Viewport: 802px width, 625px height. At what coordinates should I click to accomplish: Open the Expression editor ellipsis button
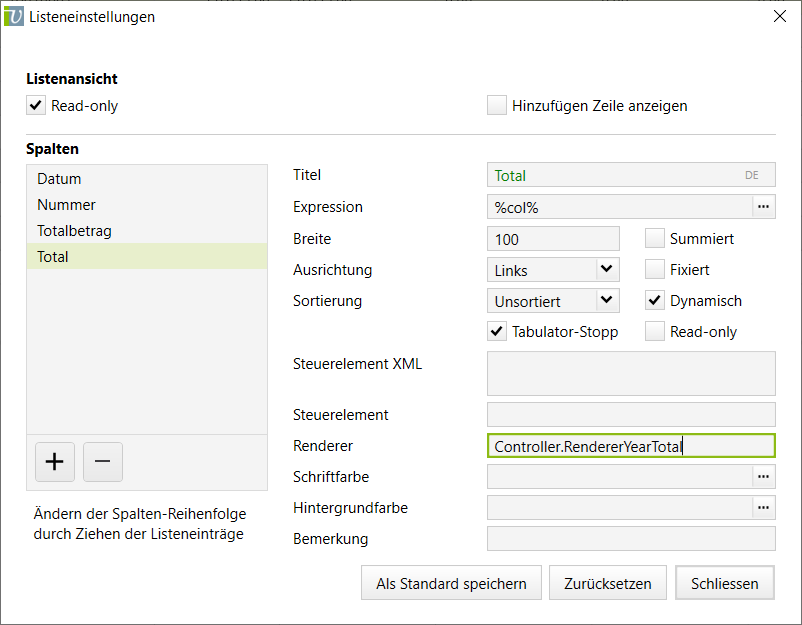click(764, 207)
